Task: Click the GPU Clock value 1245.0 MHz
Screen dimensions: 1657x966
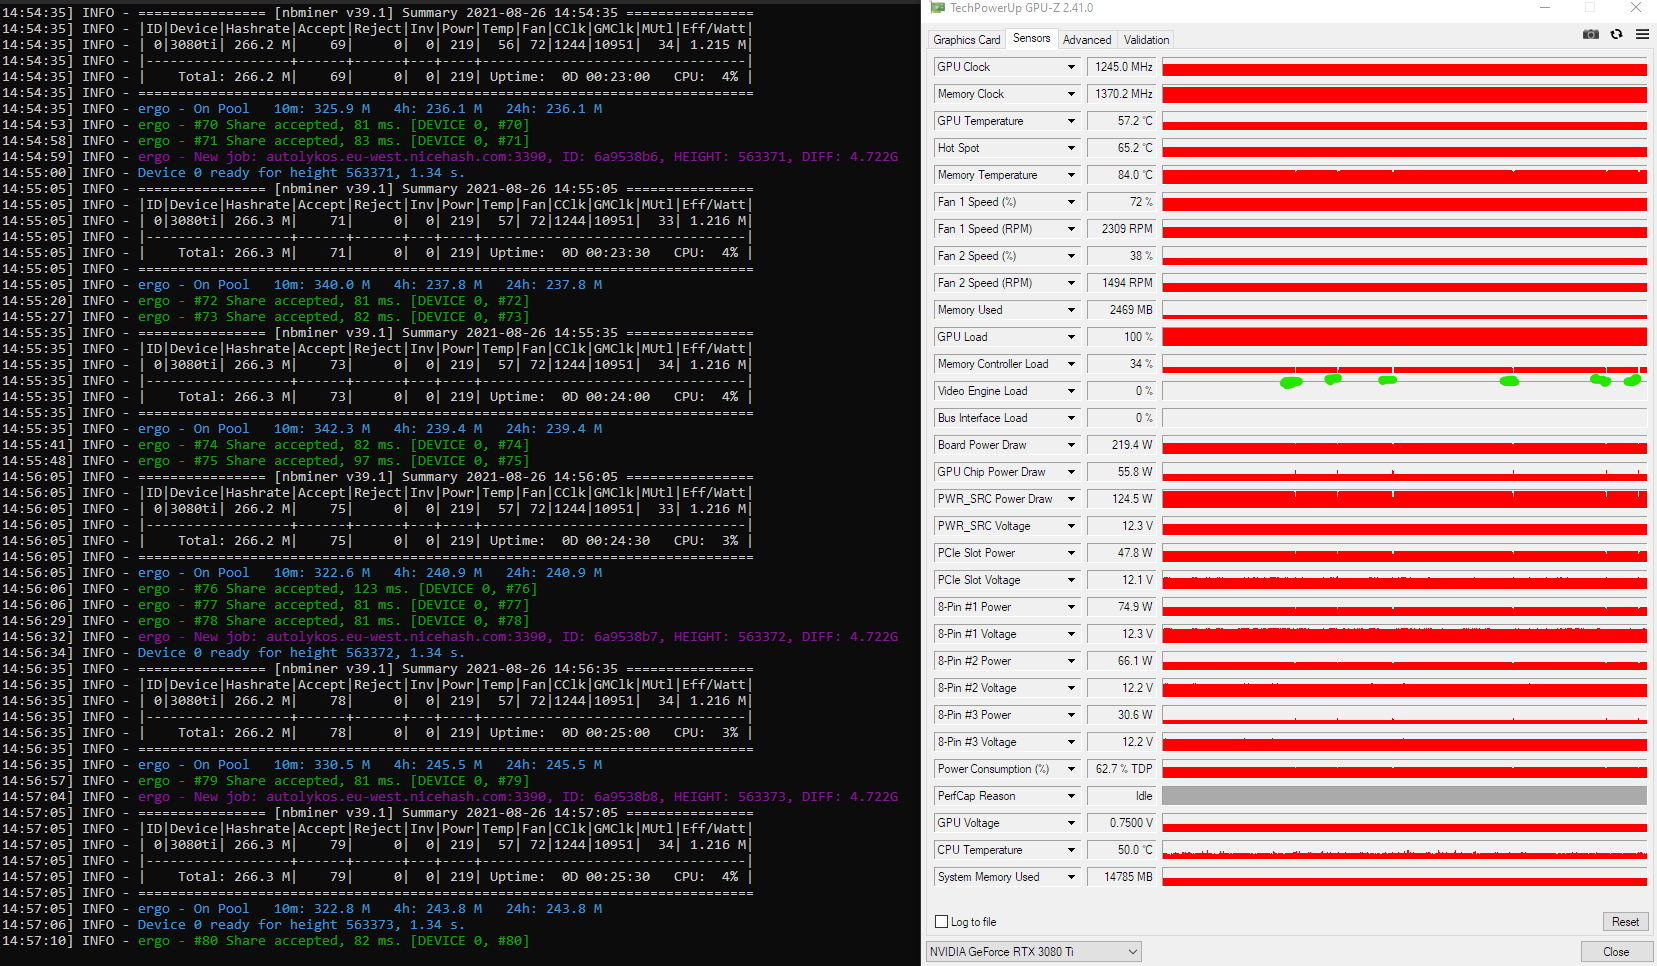Action: (x=1122, y=67)
